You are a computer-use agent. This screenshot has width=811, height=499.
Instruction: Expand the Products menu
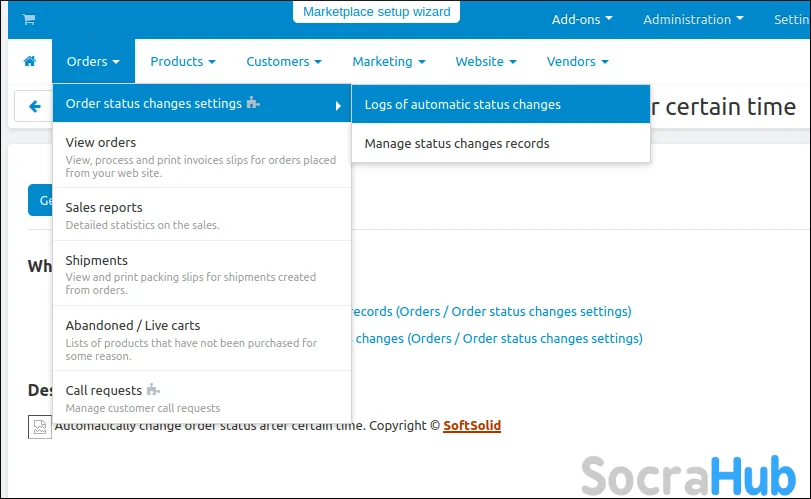[182, 62]
